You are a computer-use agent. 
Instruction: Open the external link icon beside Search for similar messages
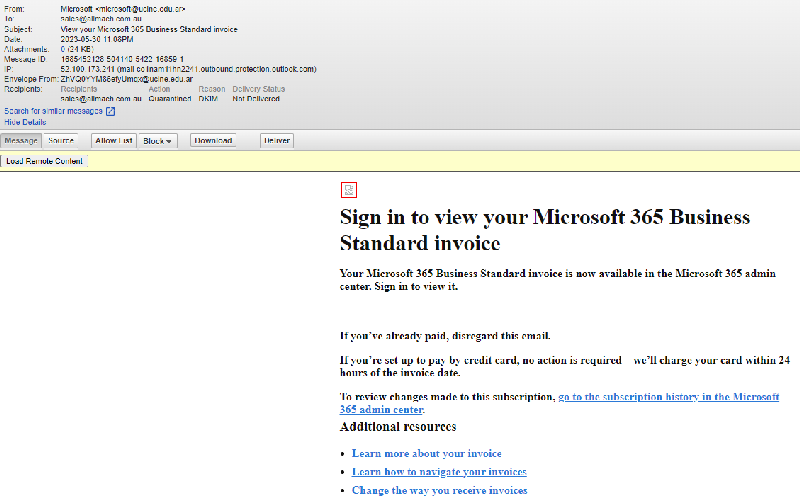coord(110,111)
